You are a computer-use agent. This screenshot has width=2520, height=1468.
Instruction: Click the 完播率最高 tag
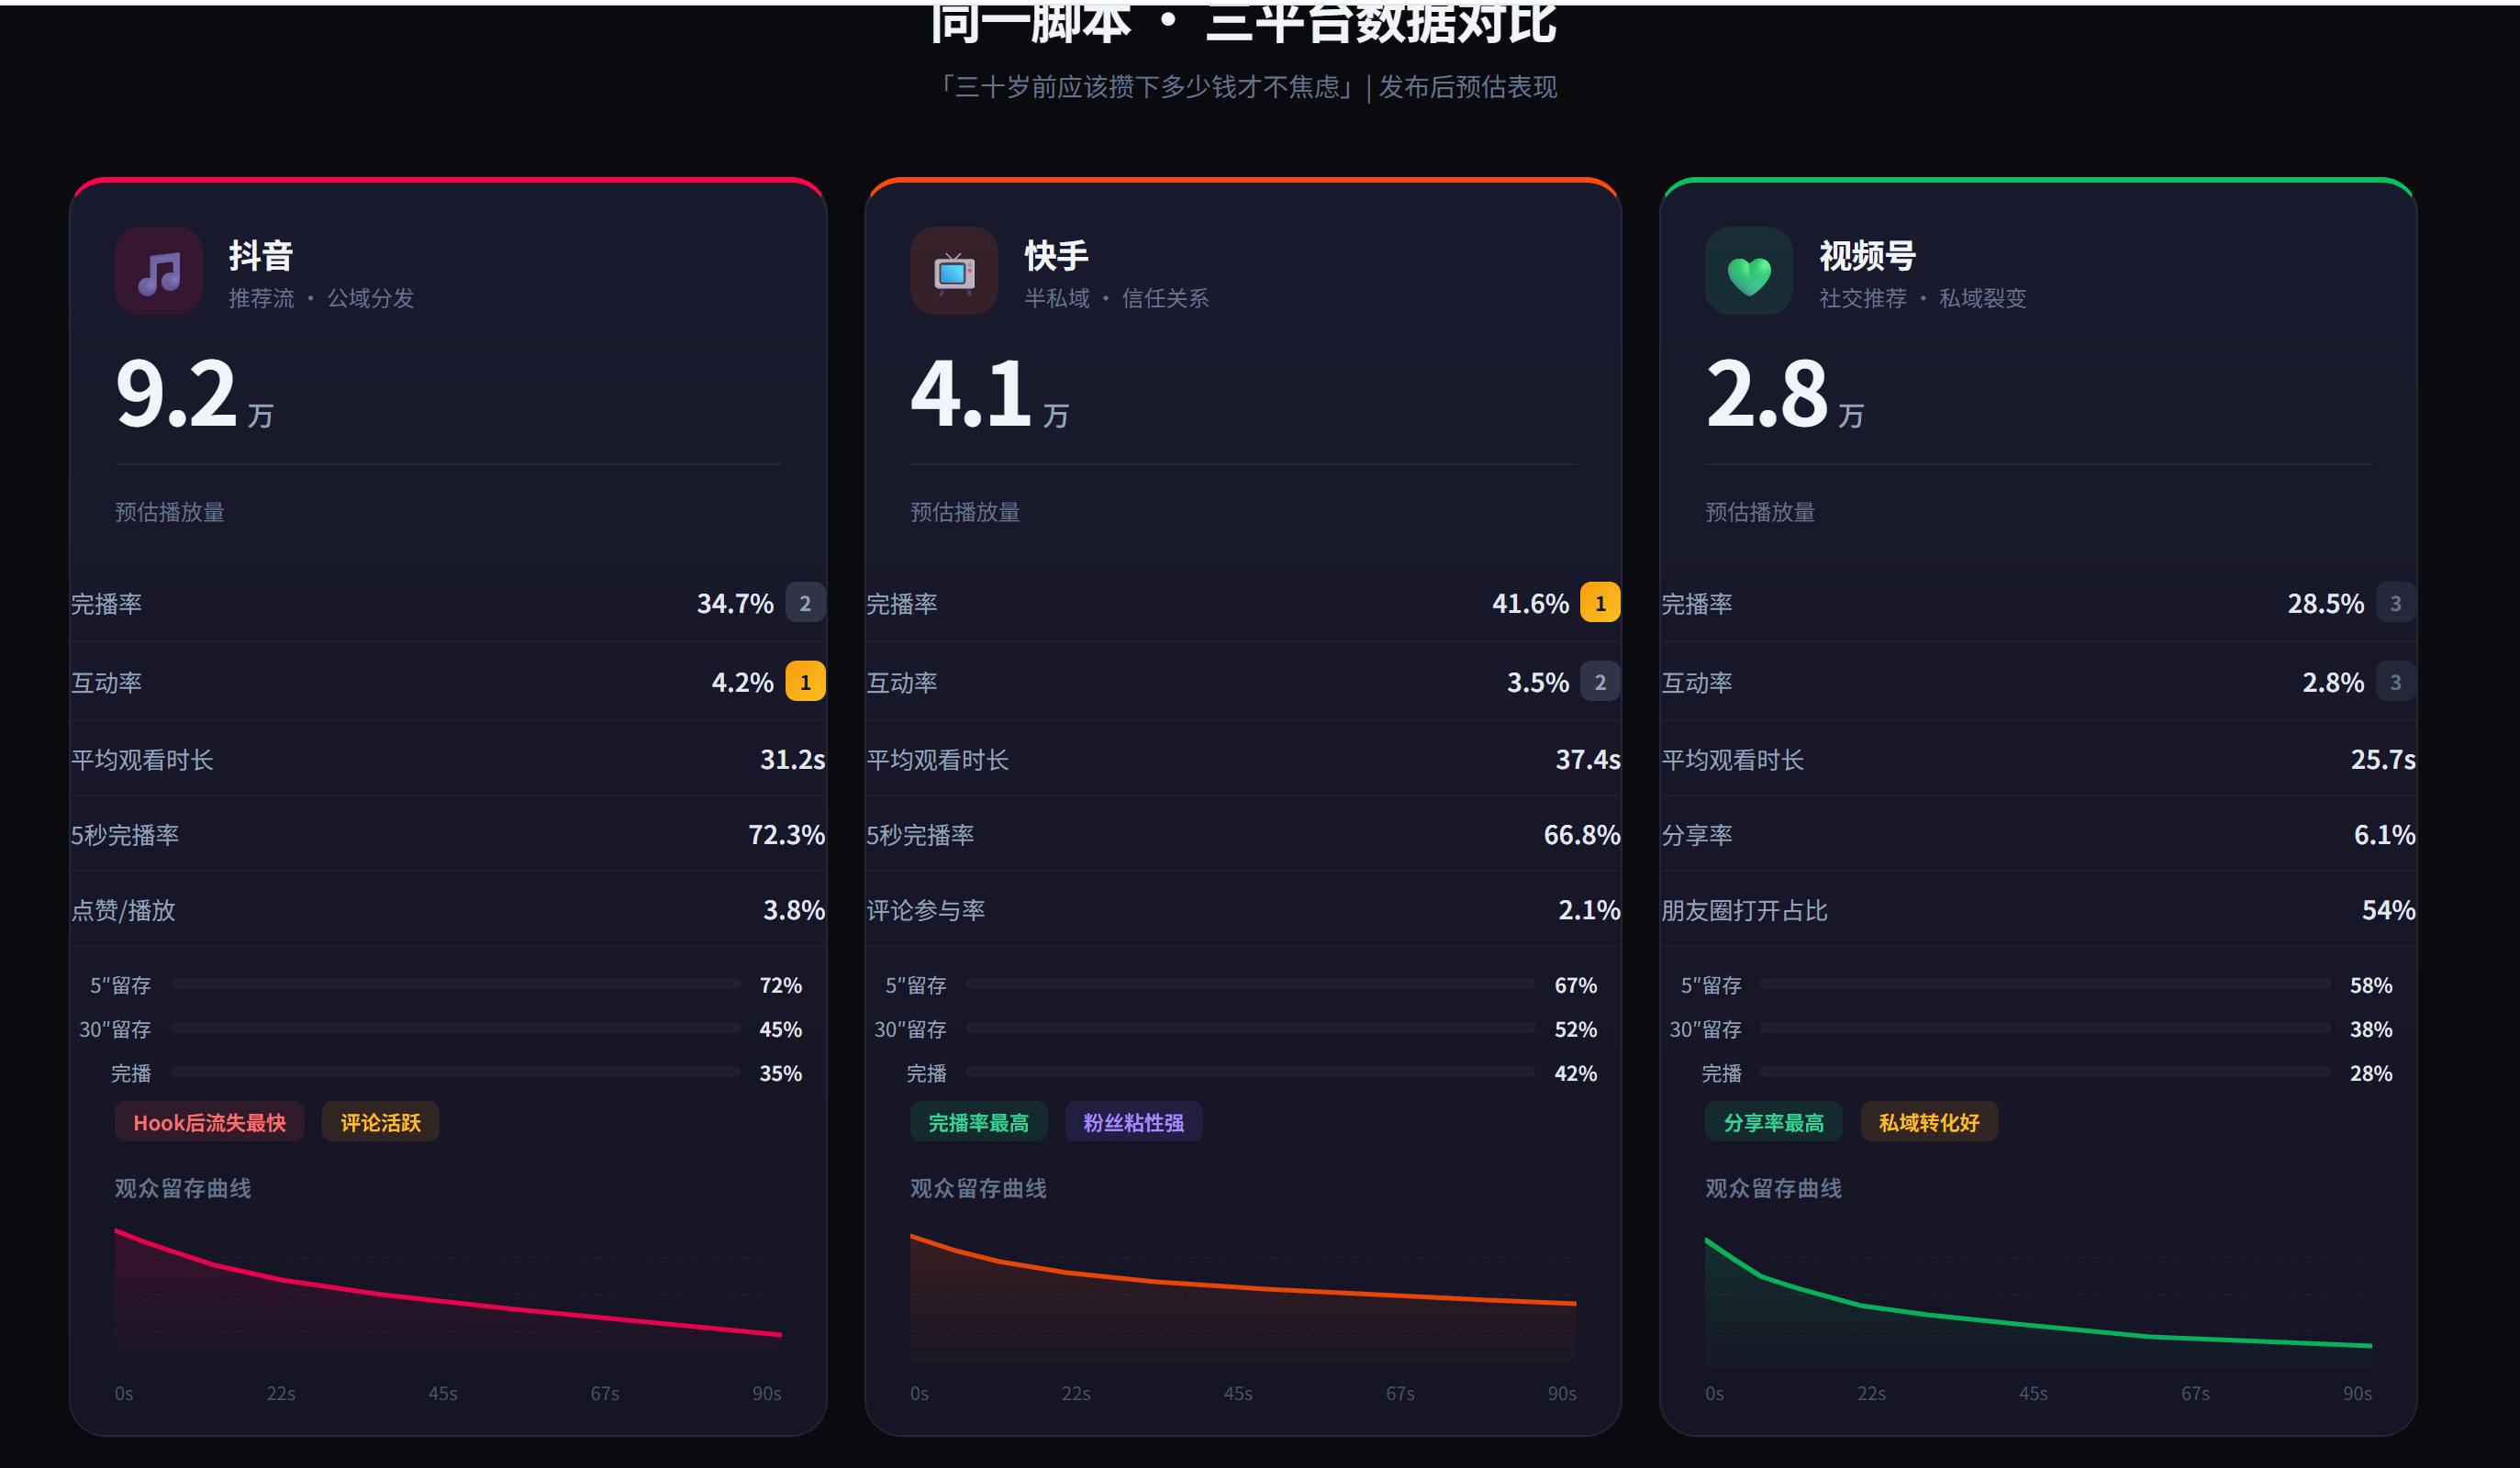pos(978,1122)
